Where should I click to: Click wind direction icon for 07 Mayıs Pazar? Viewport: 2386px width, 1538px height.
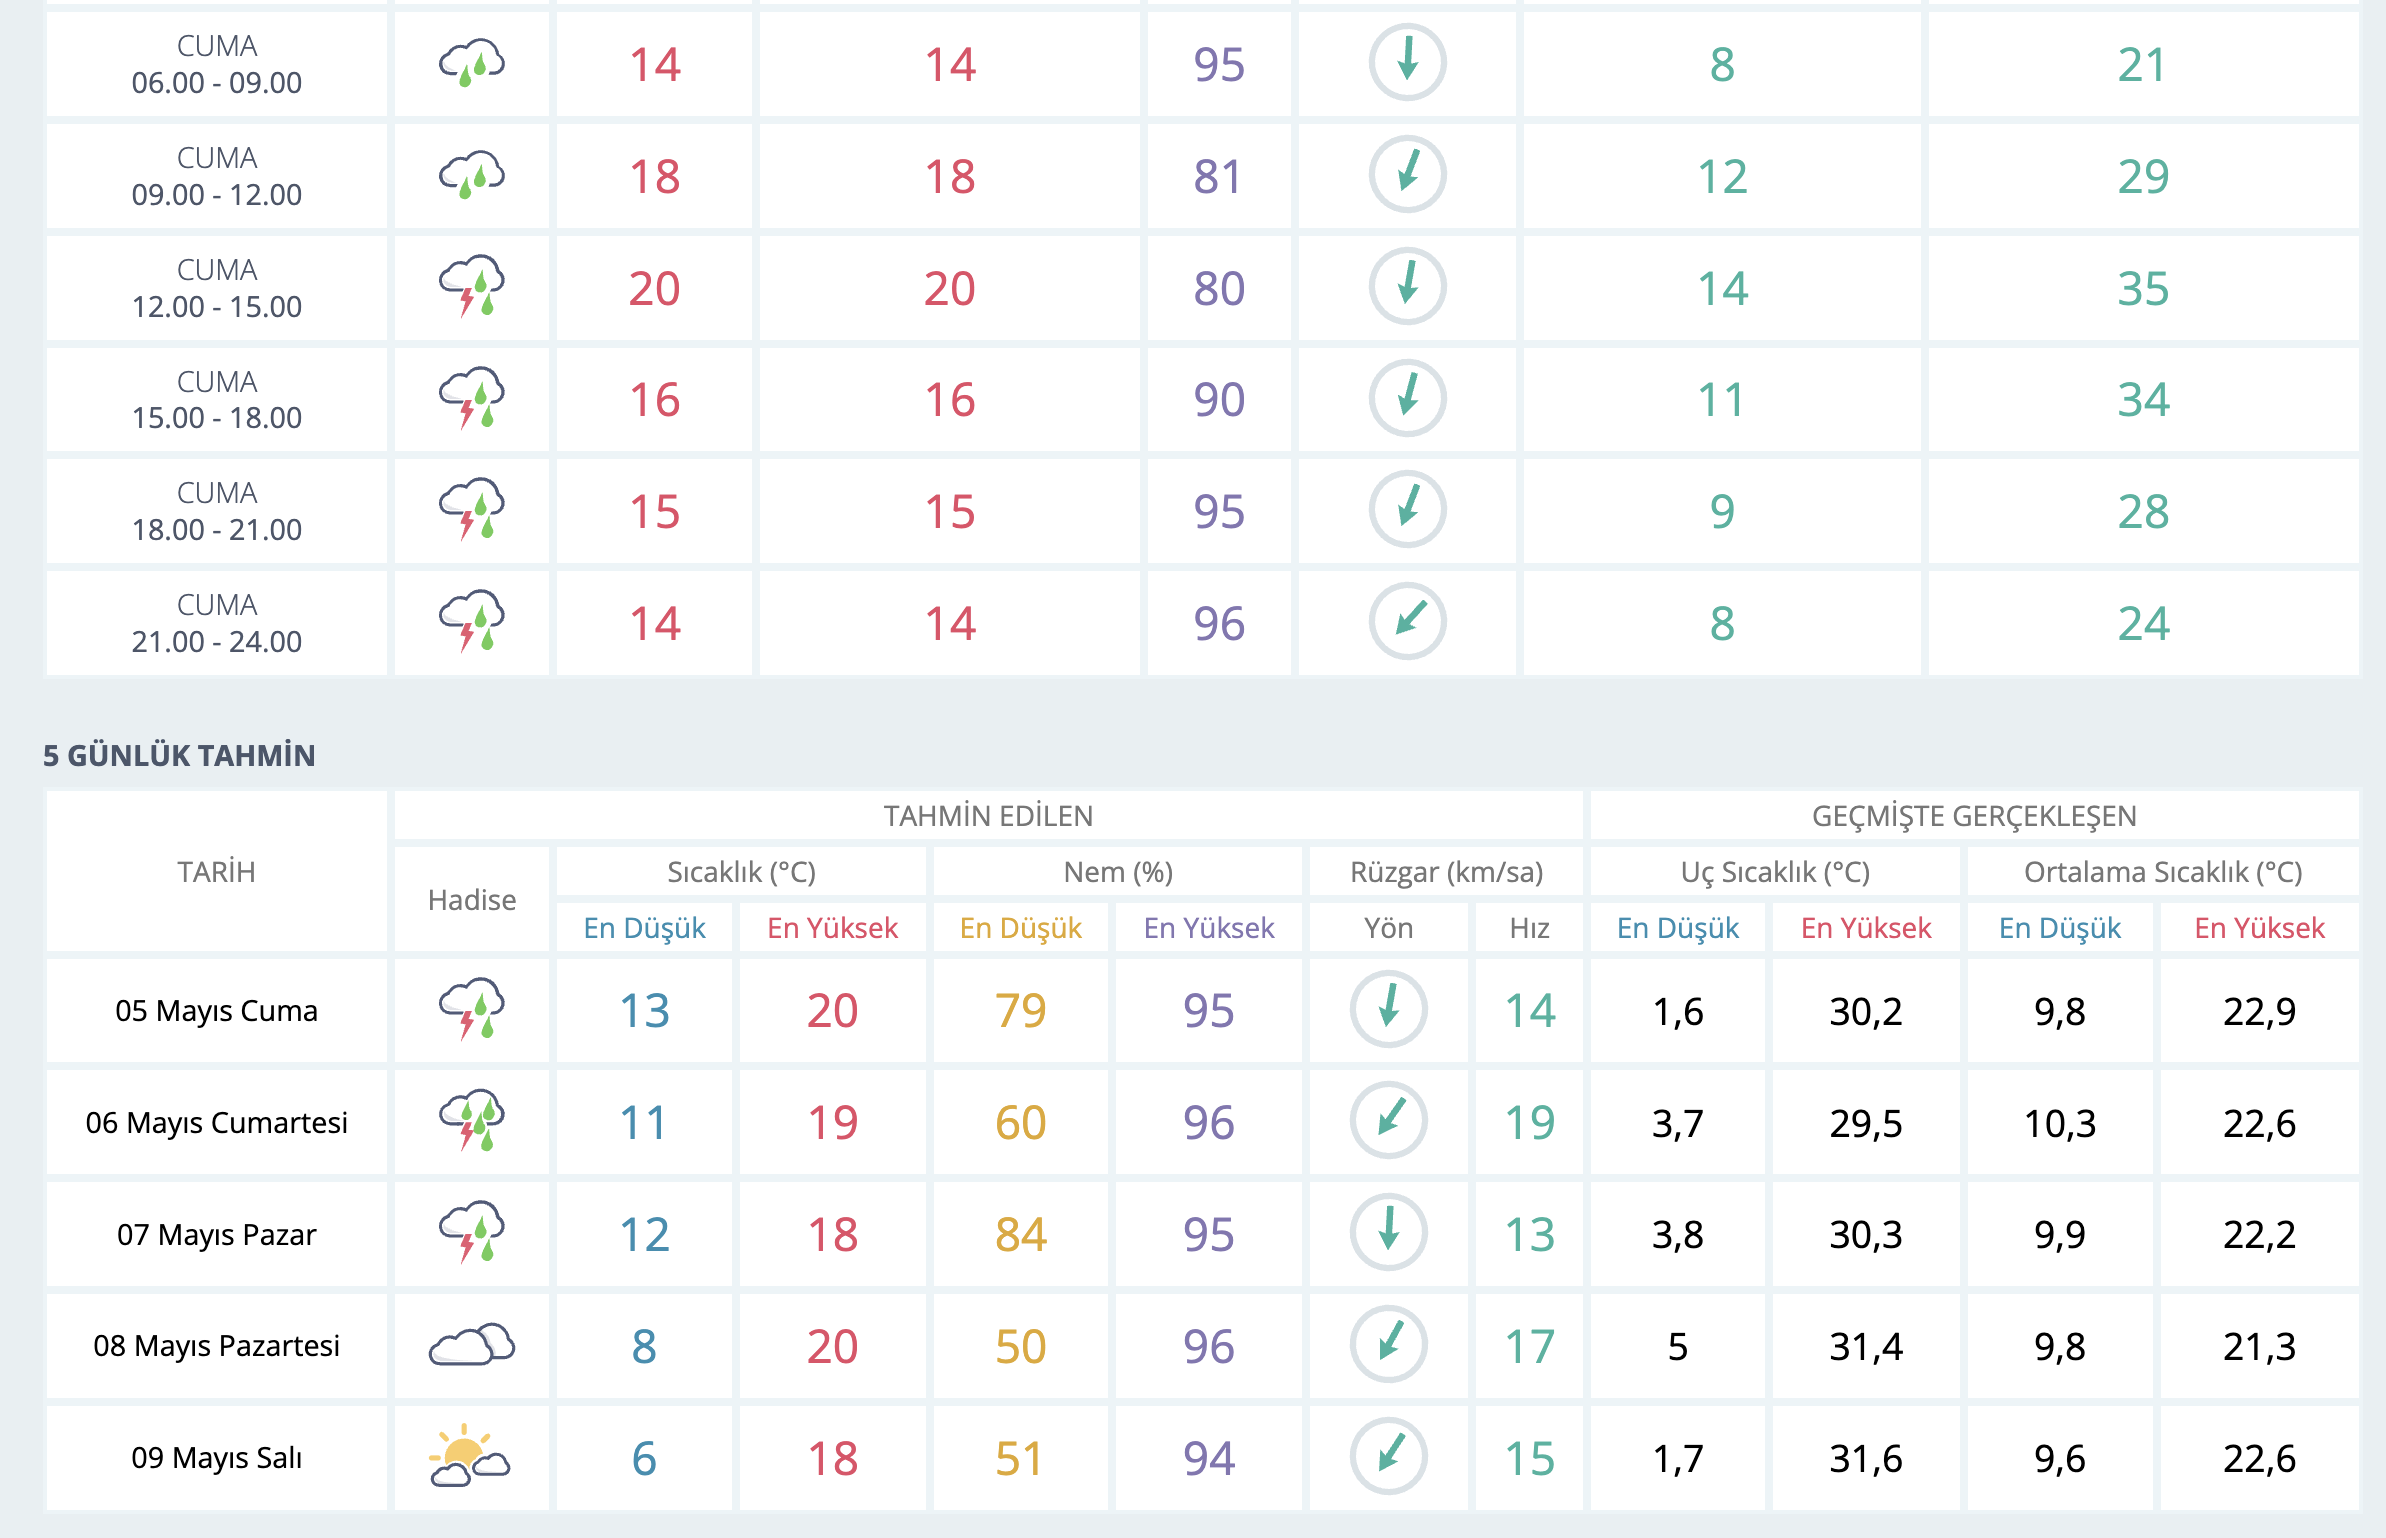(1388, 1233)
